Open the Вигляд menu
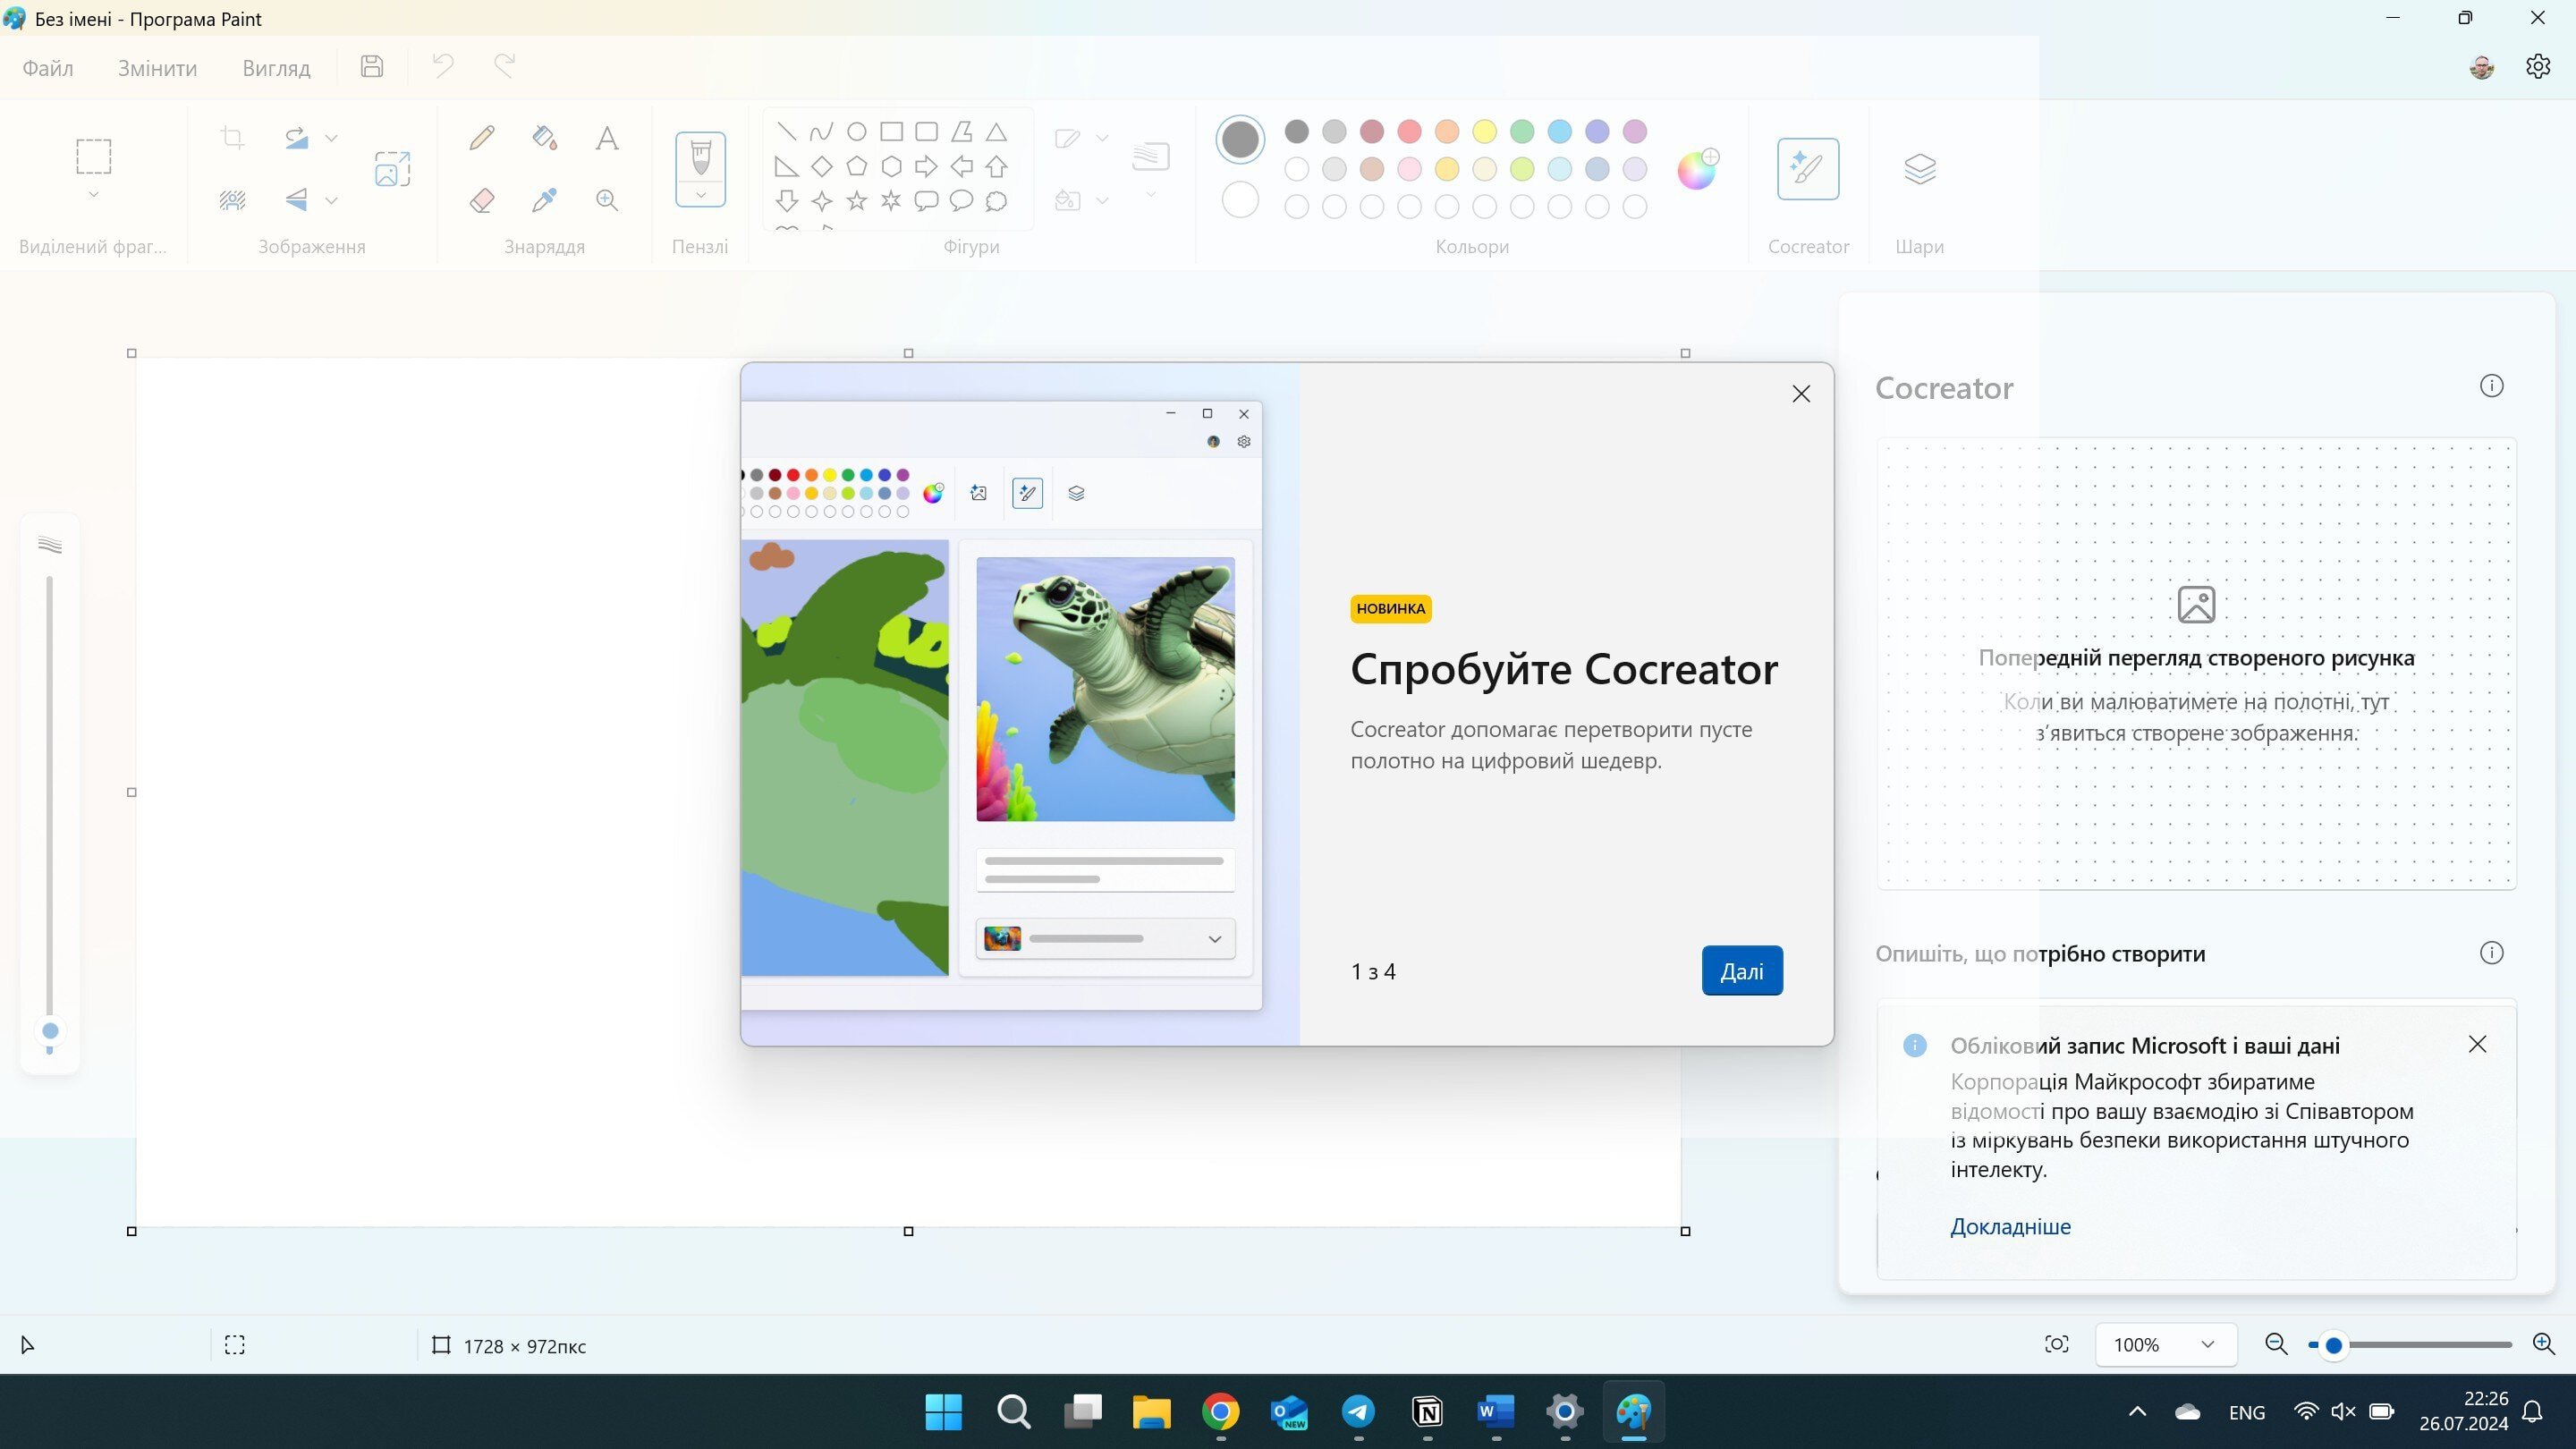 pyautogui.click(x=276, y=68)
